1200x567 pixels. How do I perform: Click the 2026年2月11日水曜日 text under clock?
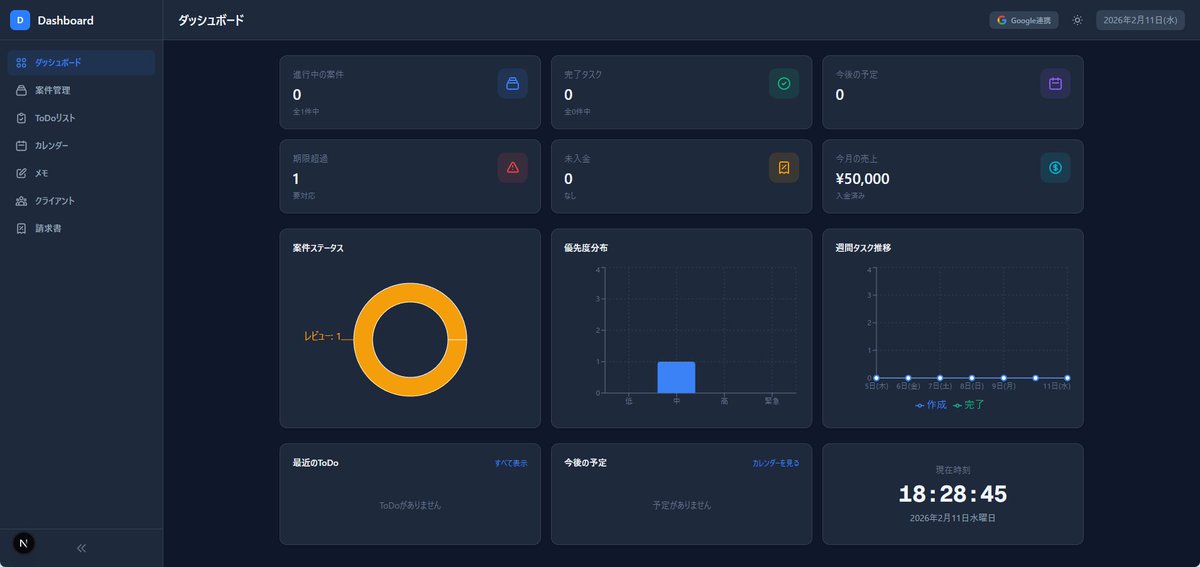coord(953,518)
